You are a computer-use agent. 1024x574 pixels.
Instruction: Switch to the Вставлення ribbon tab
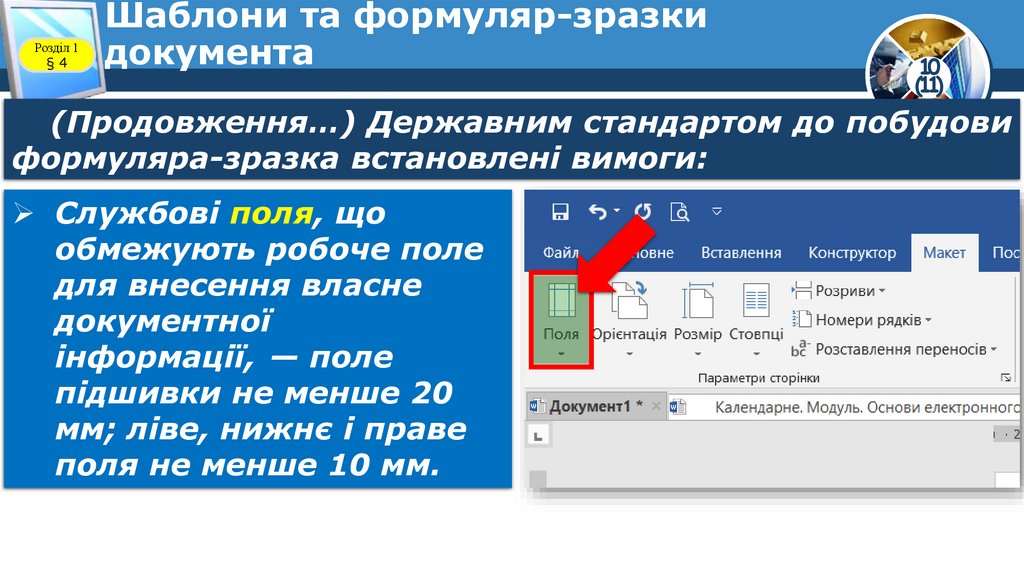741,253
